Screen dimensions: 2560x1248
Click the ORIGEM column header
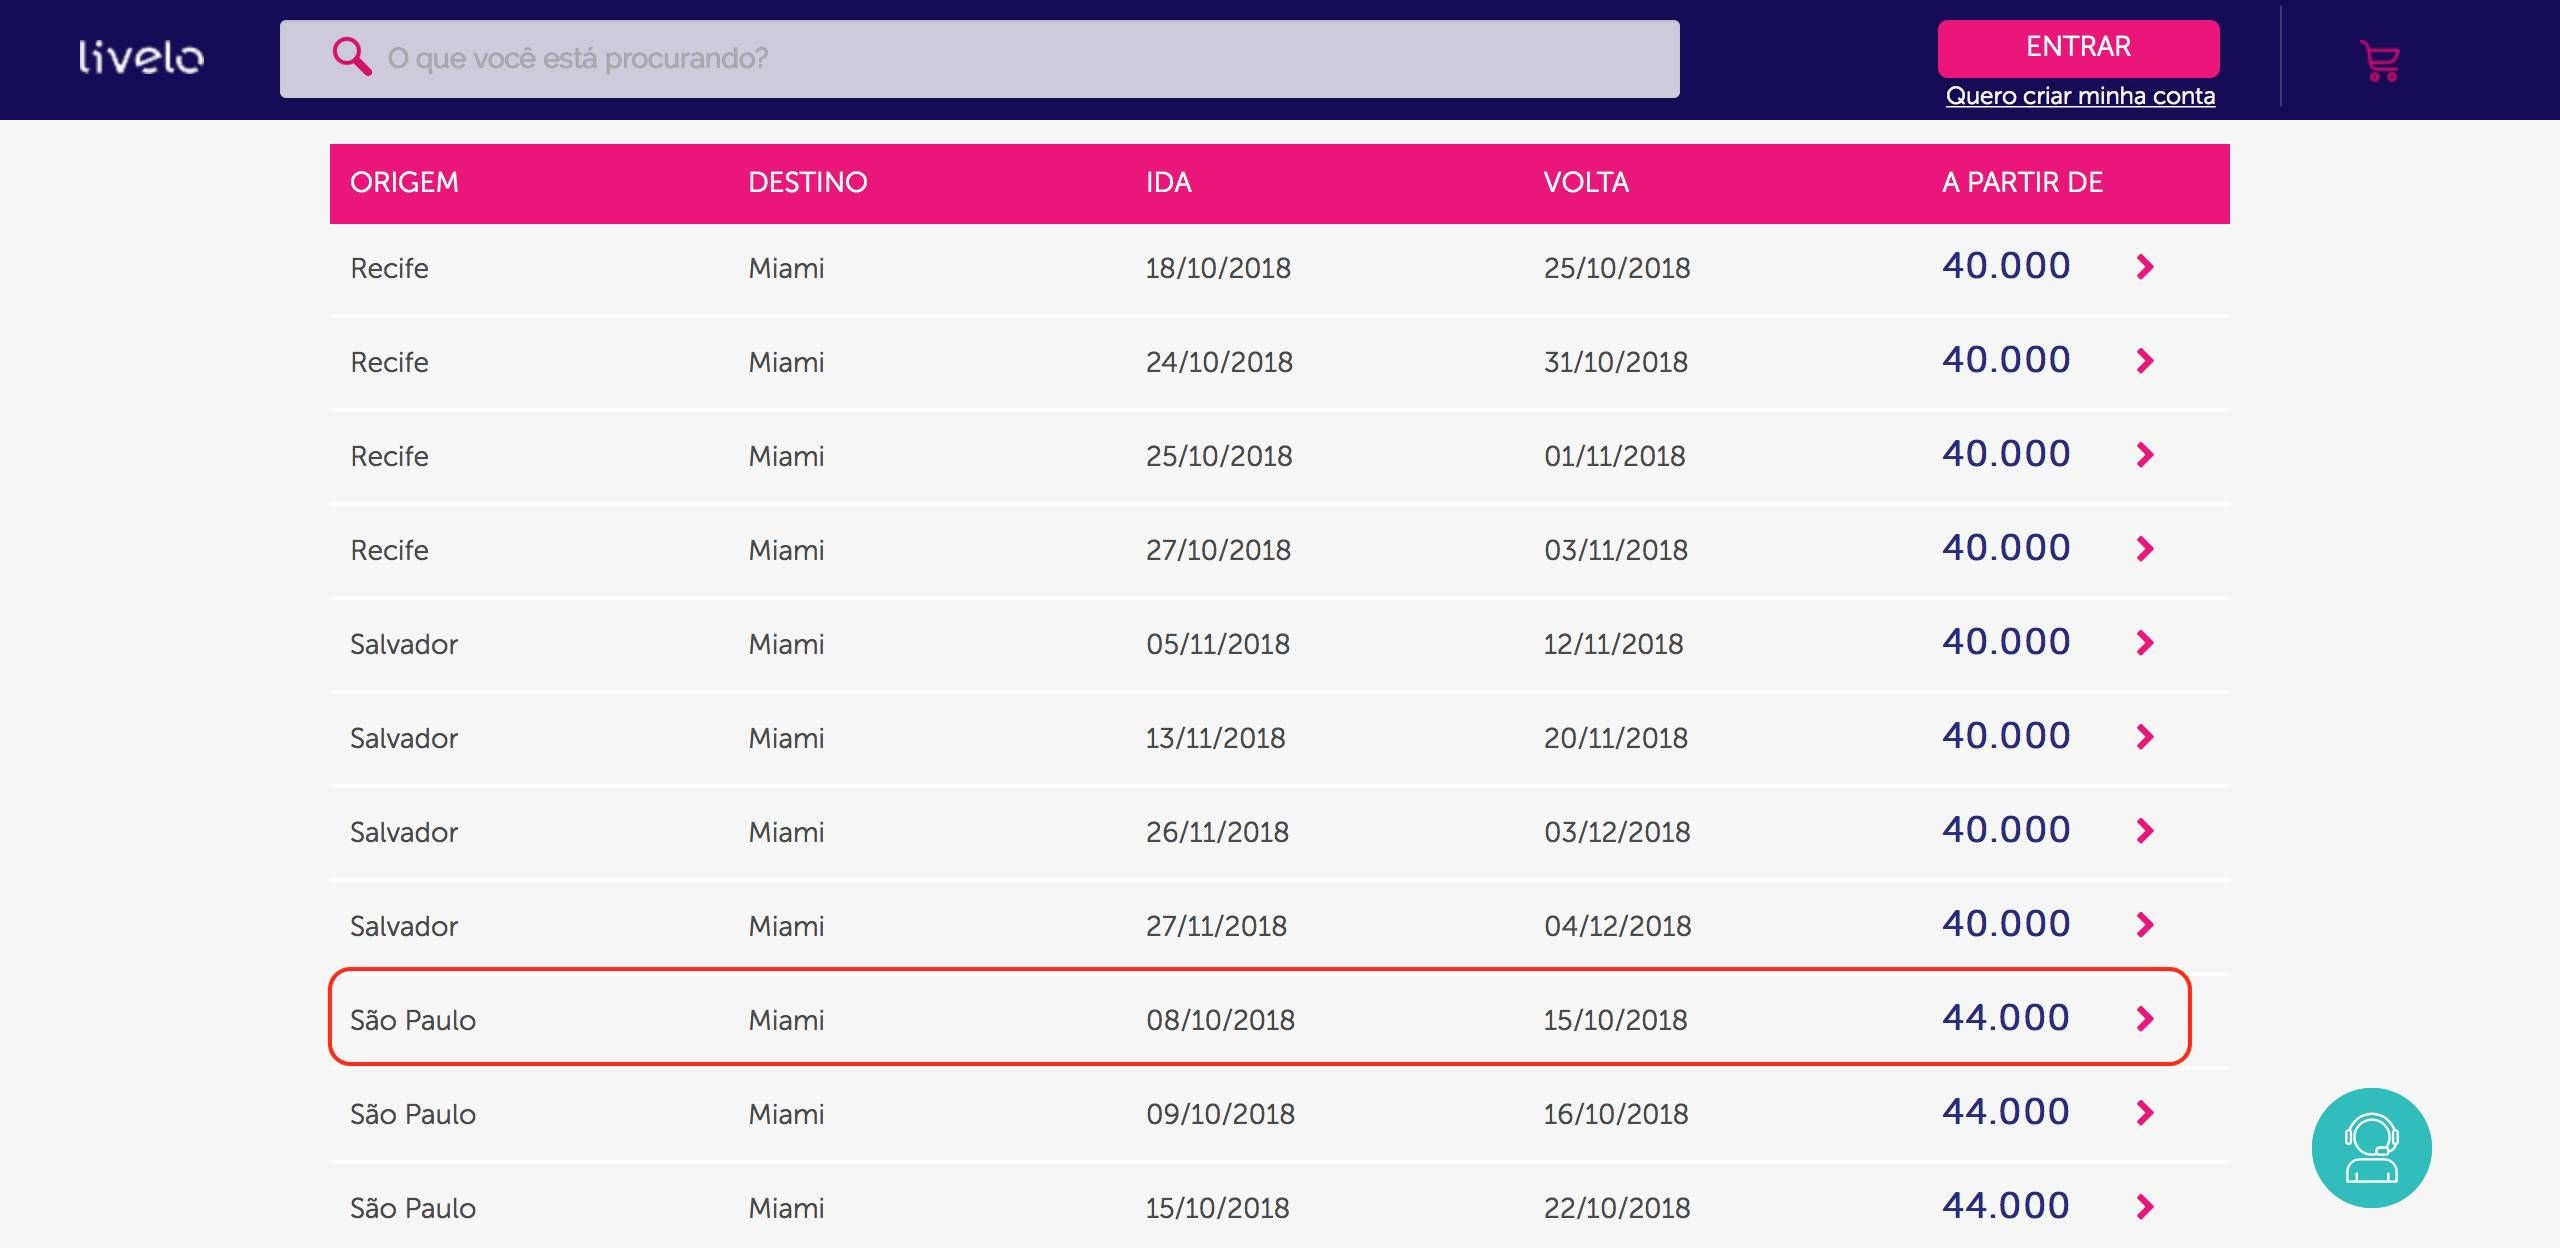404,183
